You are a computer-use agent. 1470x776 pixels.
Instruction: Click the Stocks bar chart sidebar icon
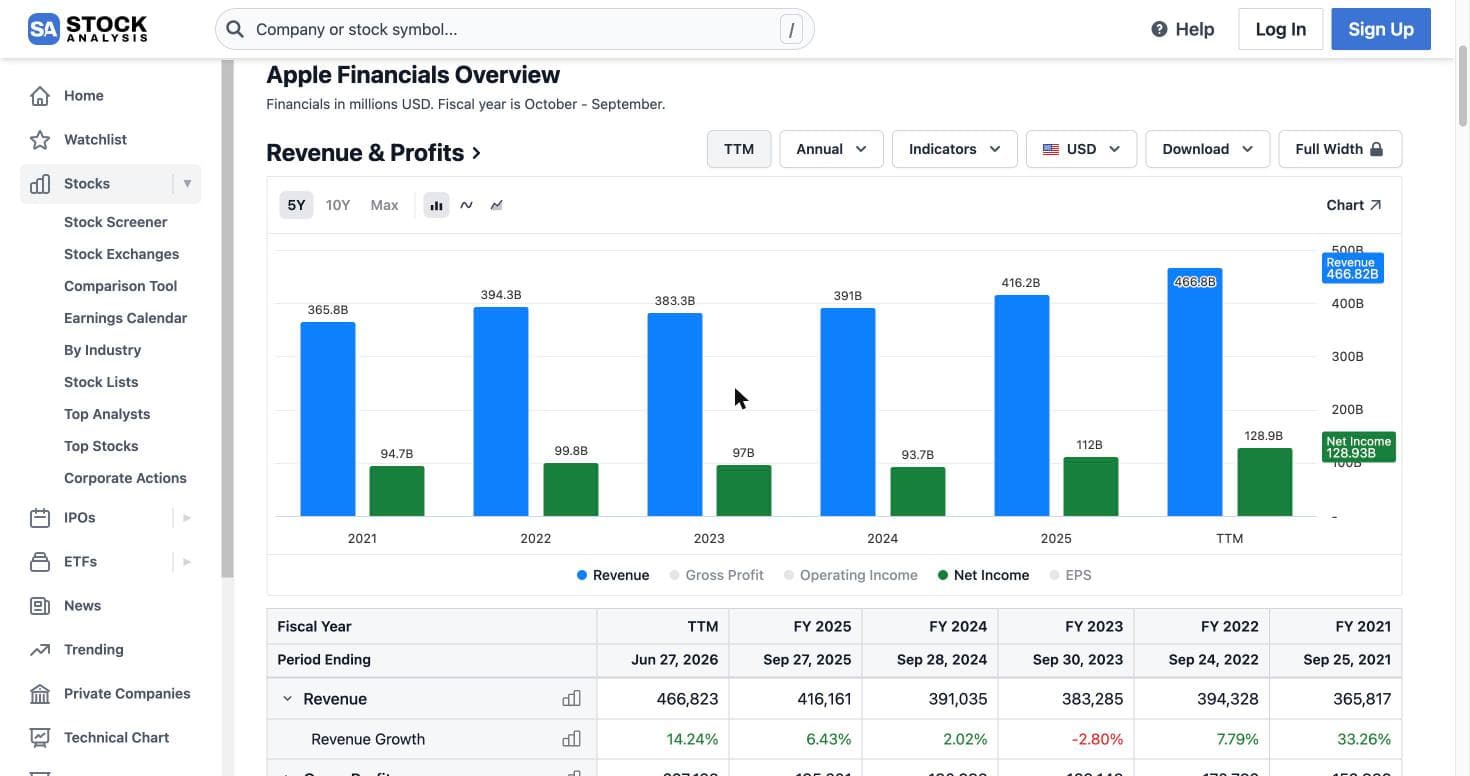(40, 184)
